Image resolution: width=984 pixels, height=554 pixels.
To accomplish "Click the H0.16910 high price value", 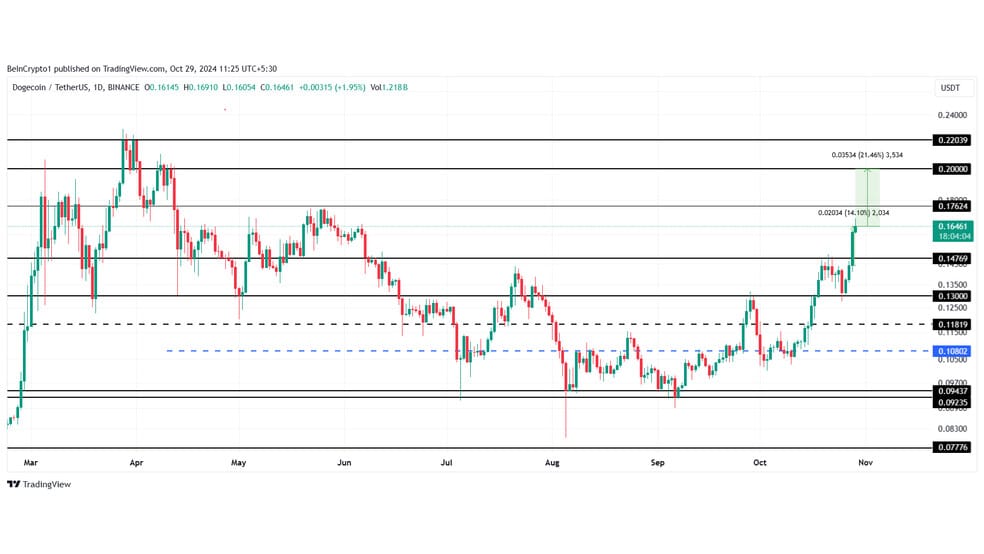I will pyautogui.click(x=201, y=88).
